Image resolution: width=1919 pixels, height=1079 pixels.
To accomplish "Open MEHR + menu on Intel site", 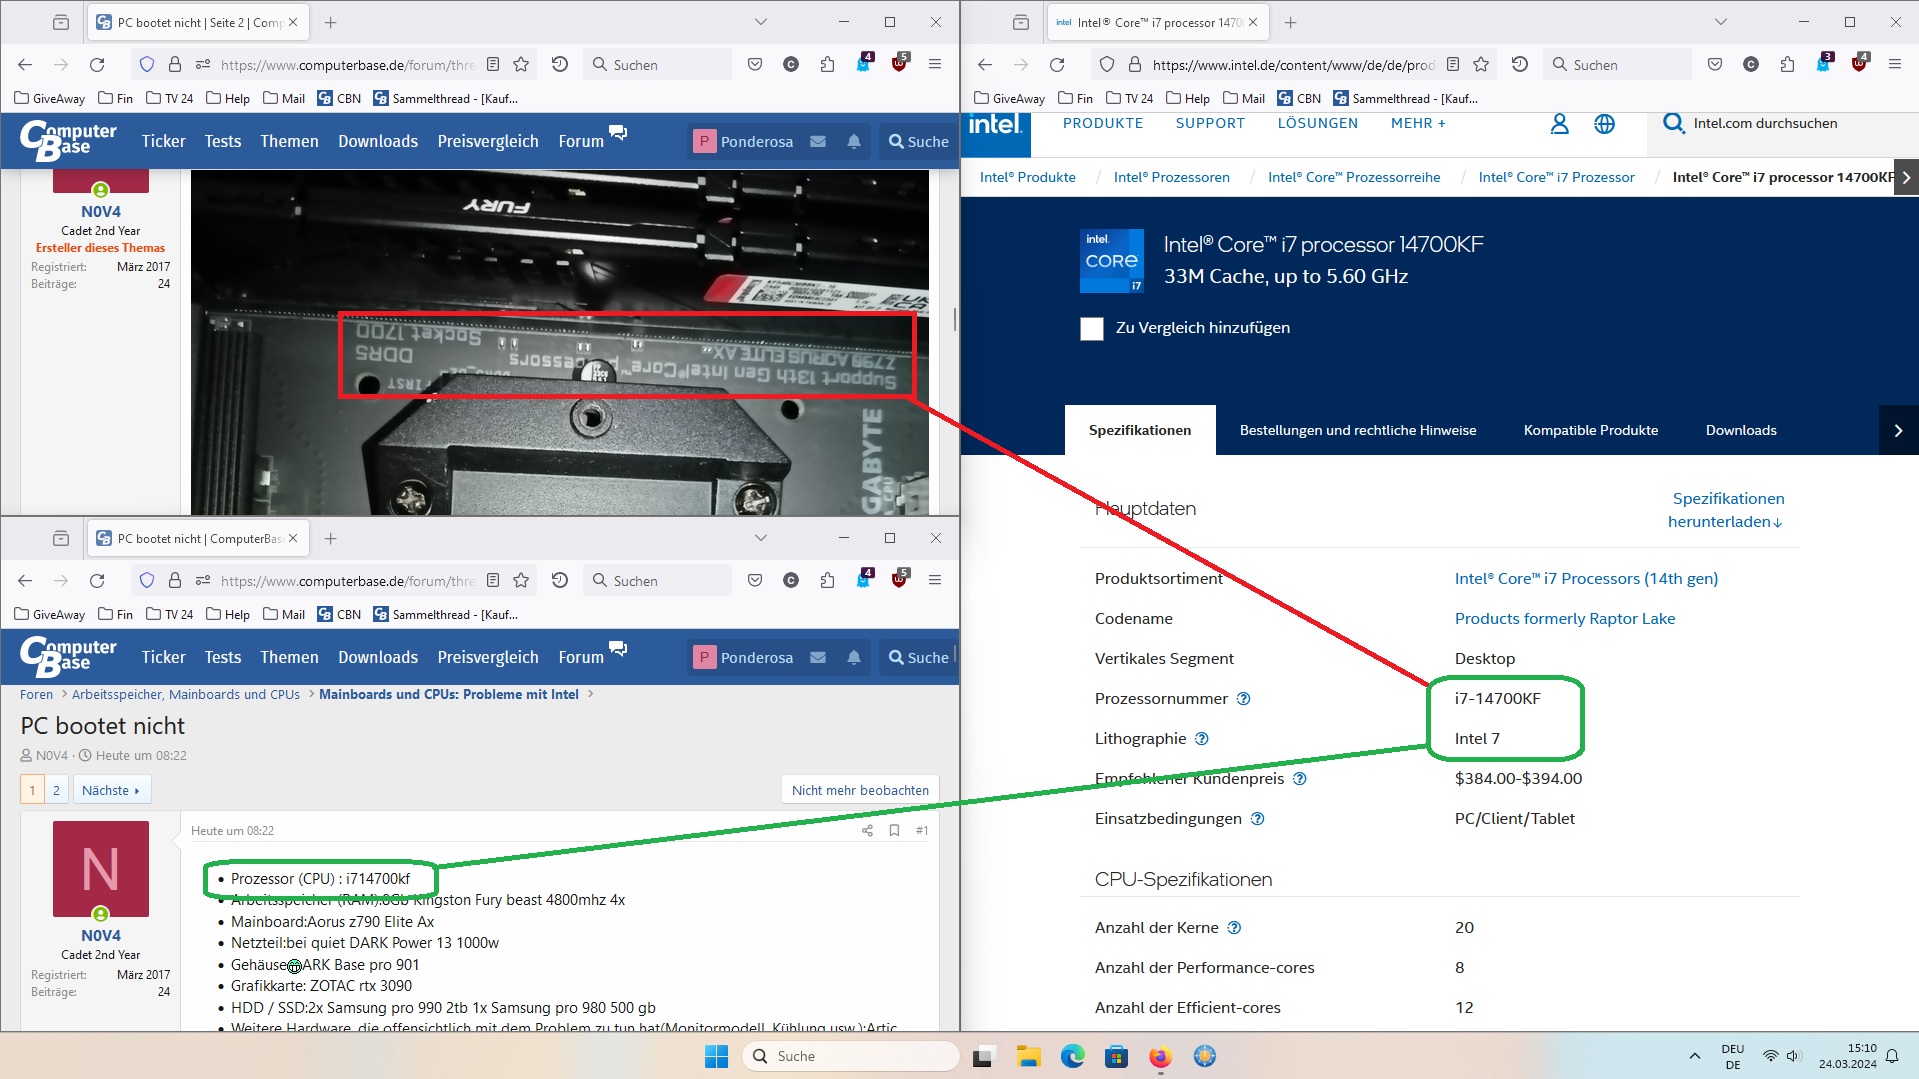I will (1418, 124).
